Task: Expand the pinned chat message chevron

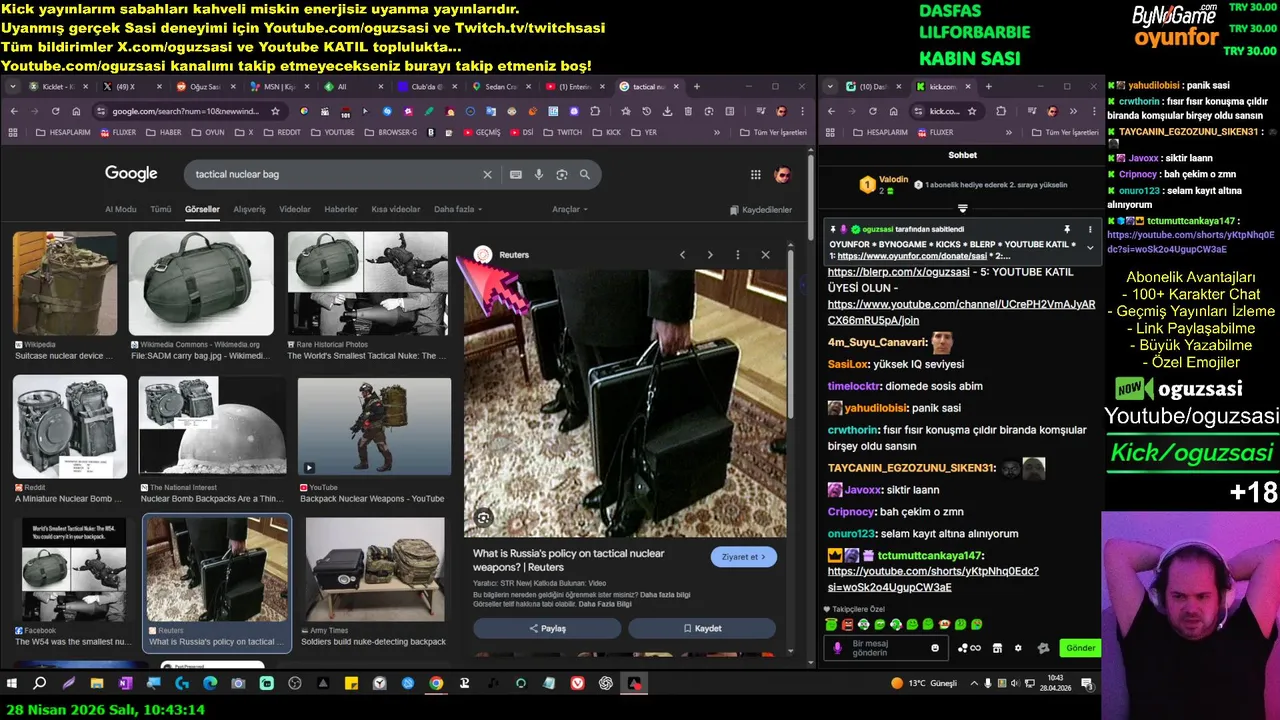Action: (x=1090, y=247)
